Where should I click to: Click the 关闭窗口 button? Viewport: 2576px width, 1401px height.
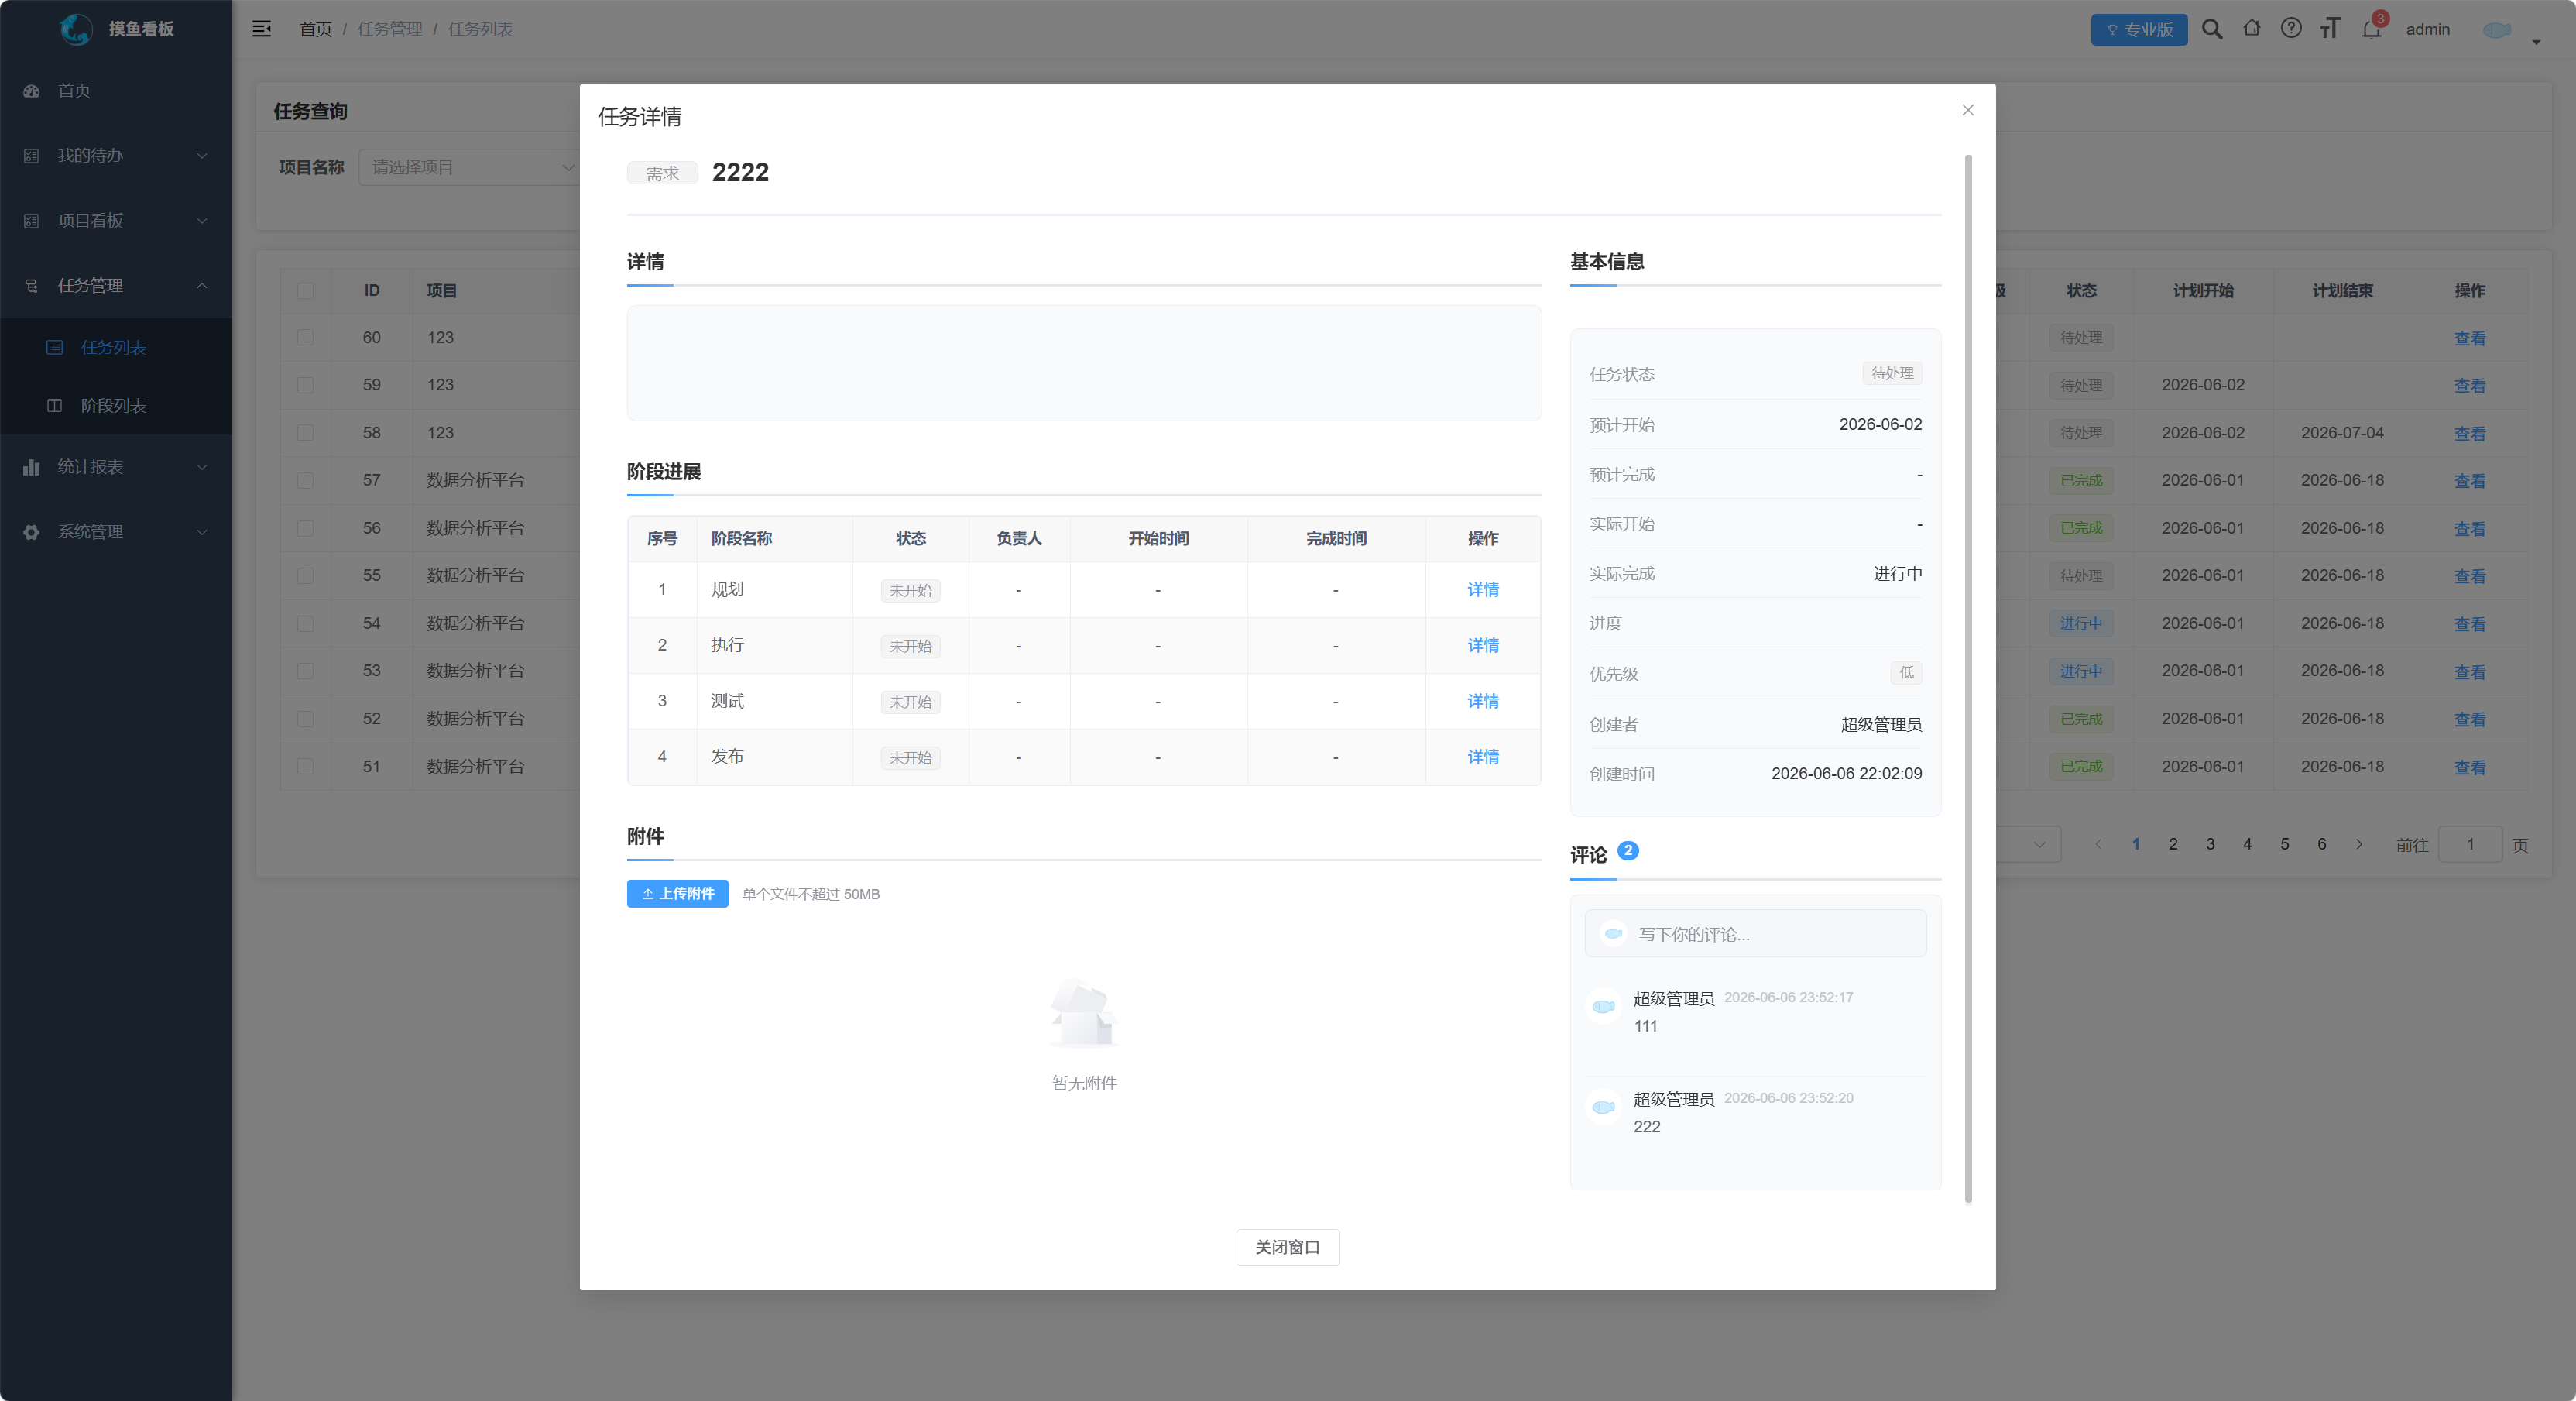[1288, 1247]
